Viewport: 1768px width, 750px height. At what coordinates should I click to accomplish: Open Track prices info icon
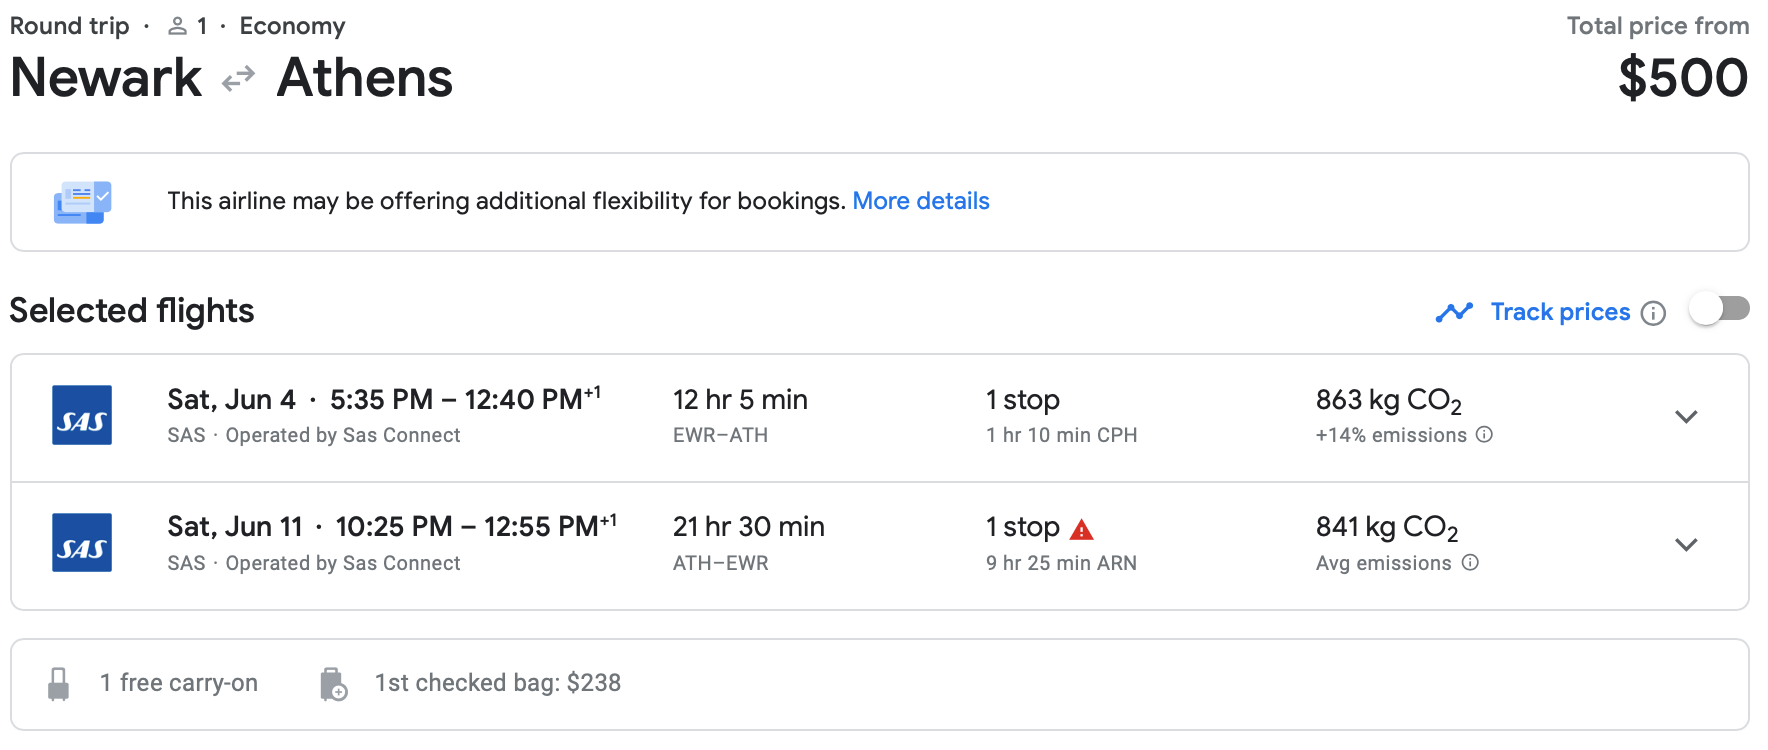point(1654,313)
